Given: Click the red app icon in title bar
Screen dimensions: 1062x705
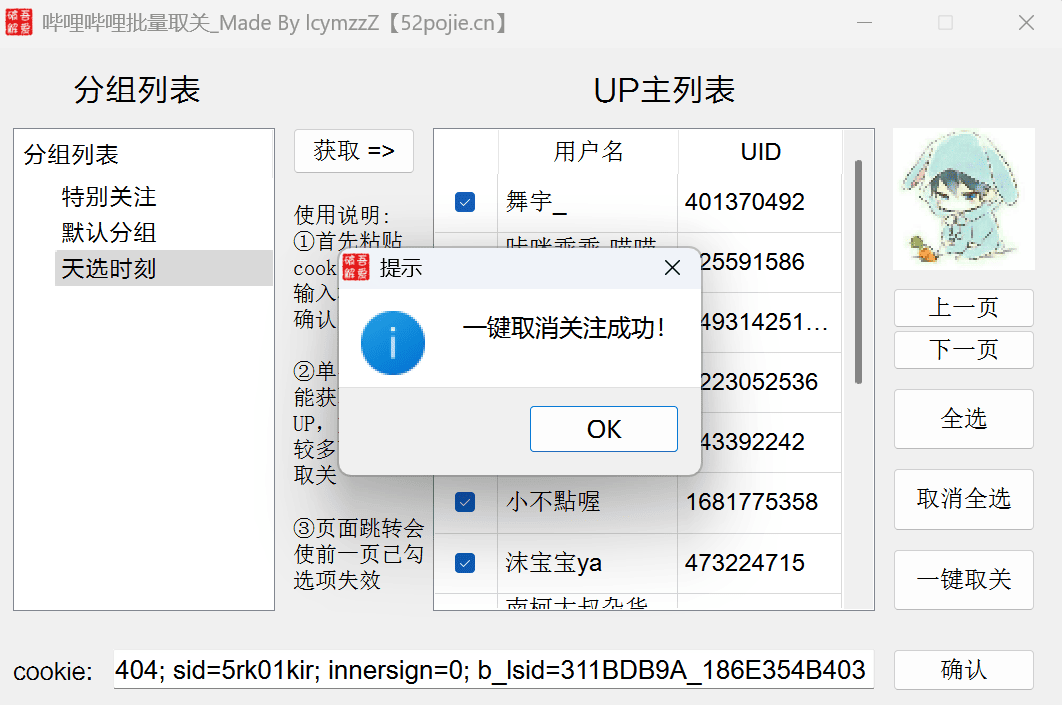Looking at the screenshot, I should point(19,22).
